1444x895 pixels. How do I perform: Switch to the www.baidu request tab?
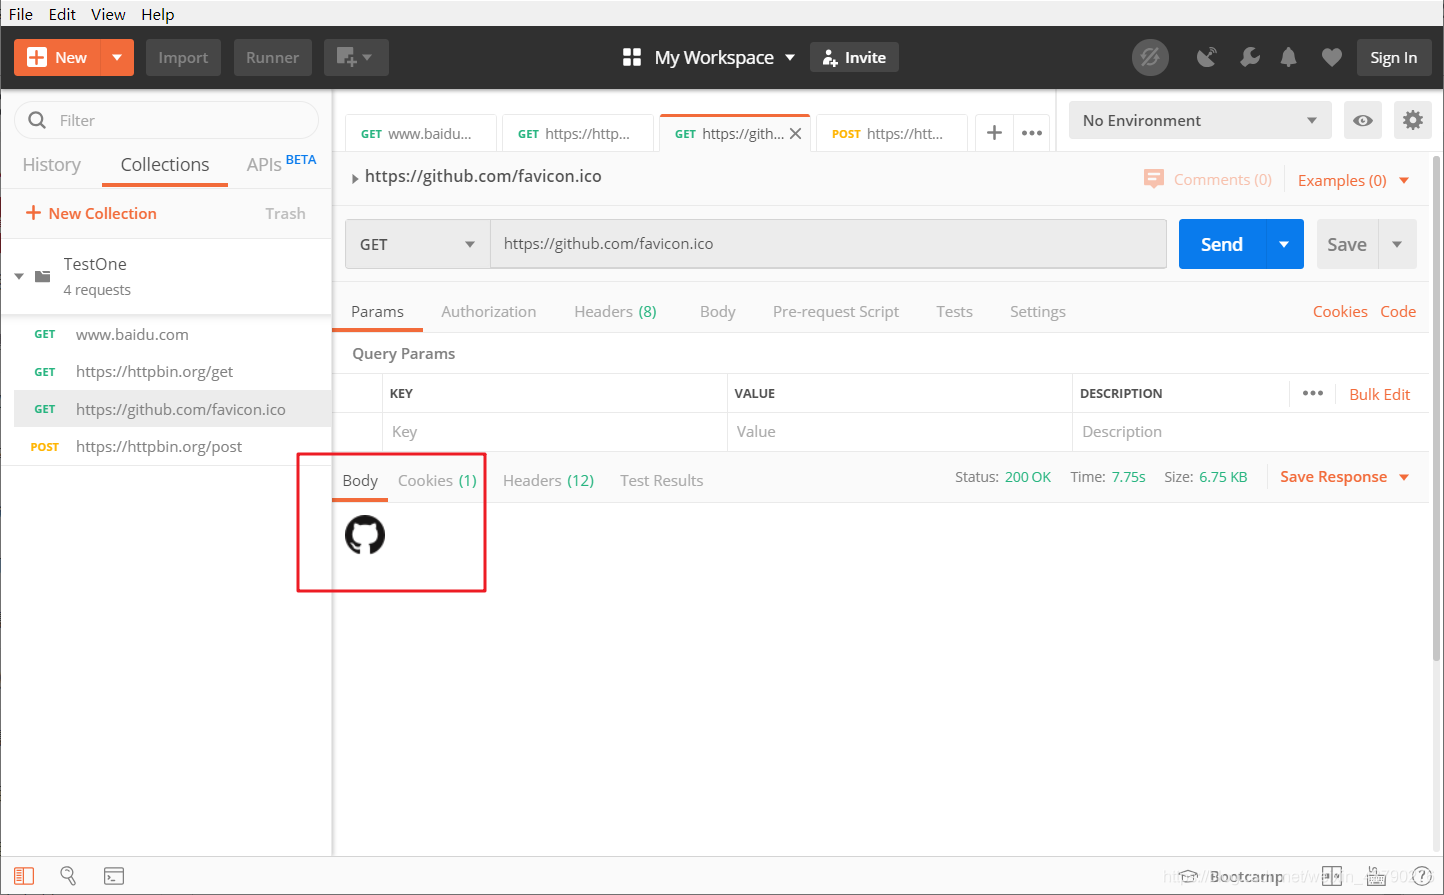pos(421,133)
